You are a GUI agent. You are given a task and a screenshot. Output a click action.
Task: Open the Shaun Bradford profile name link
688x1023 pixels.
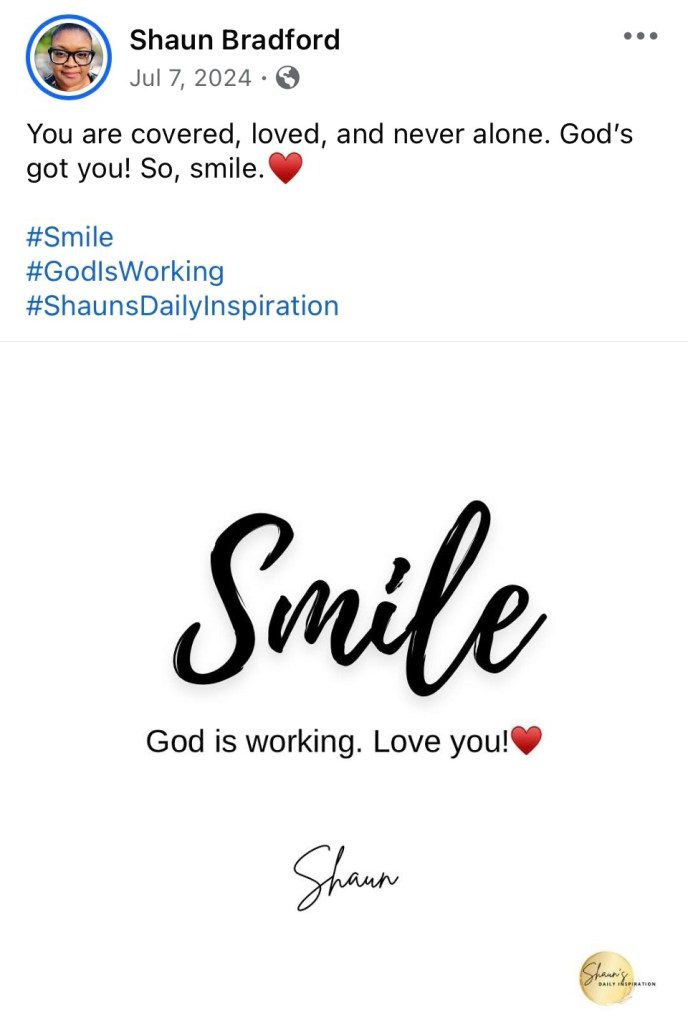(235, 40)
